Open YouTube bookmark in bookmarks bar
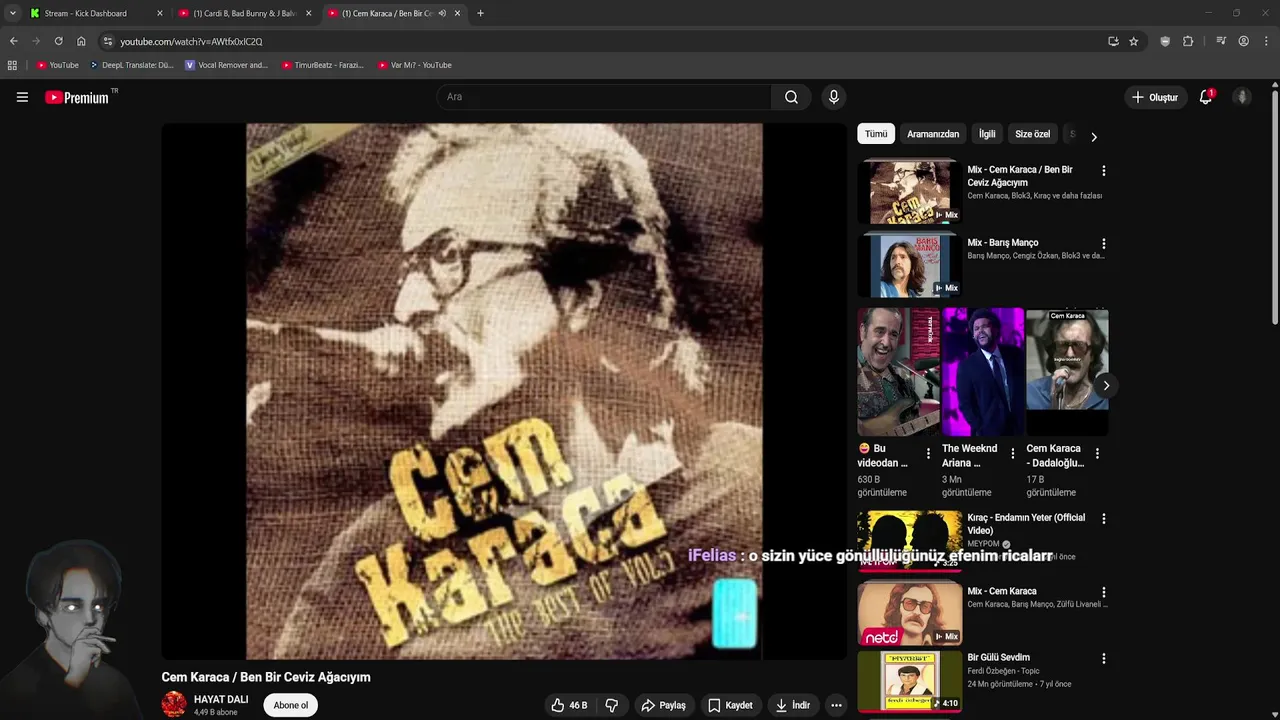 pos(57,65)
